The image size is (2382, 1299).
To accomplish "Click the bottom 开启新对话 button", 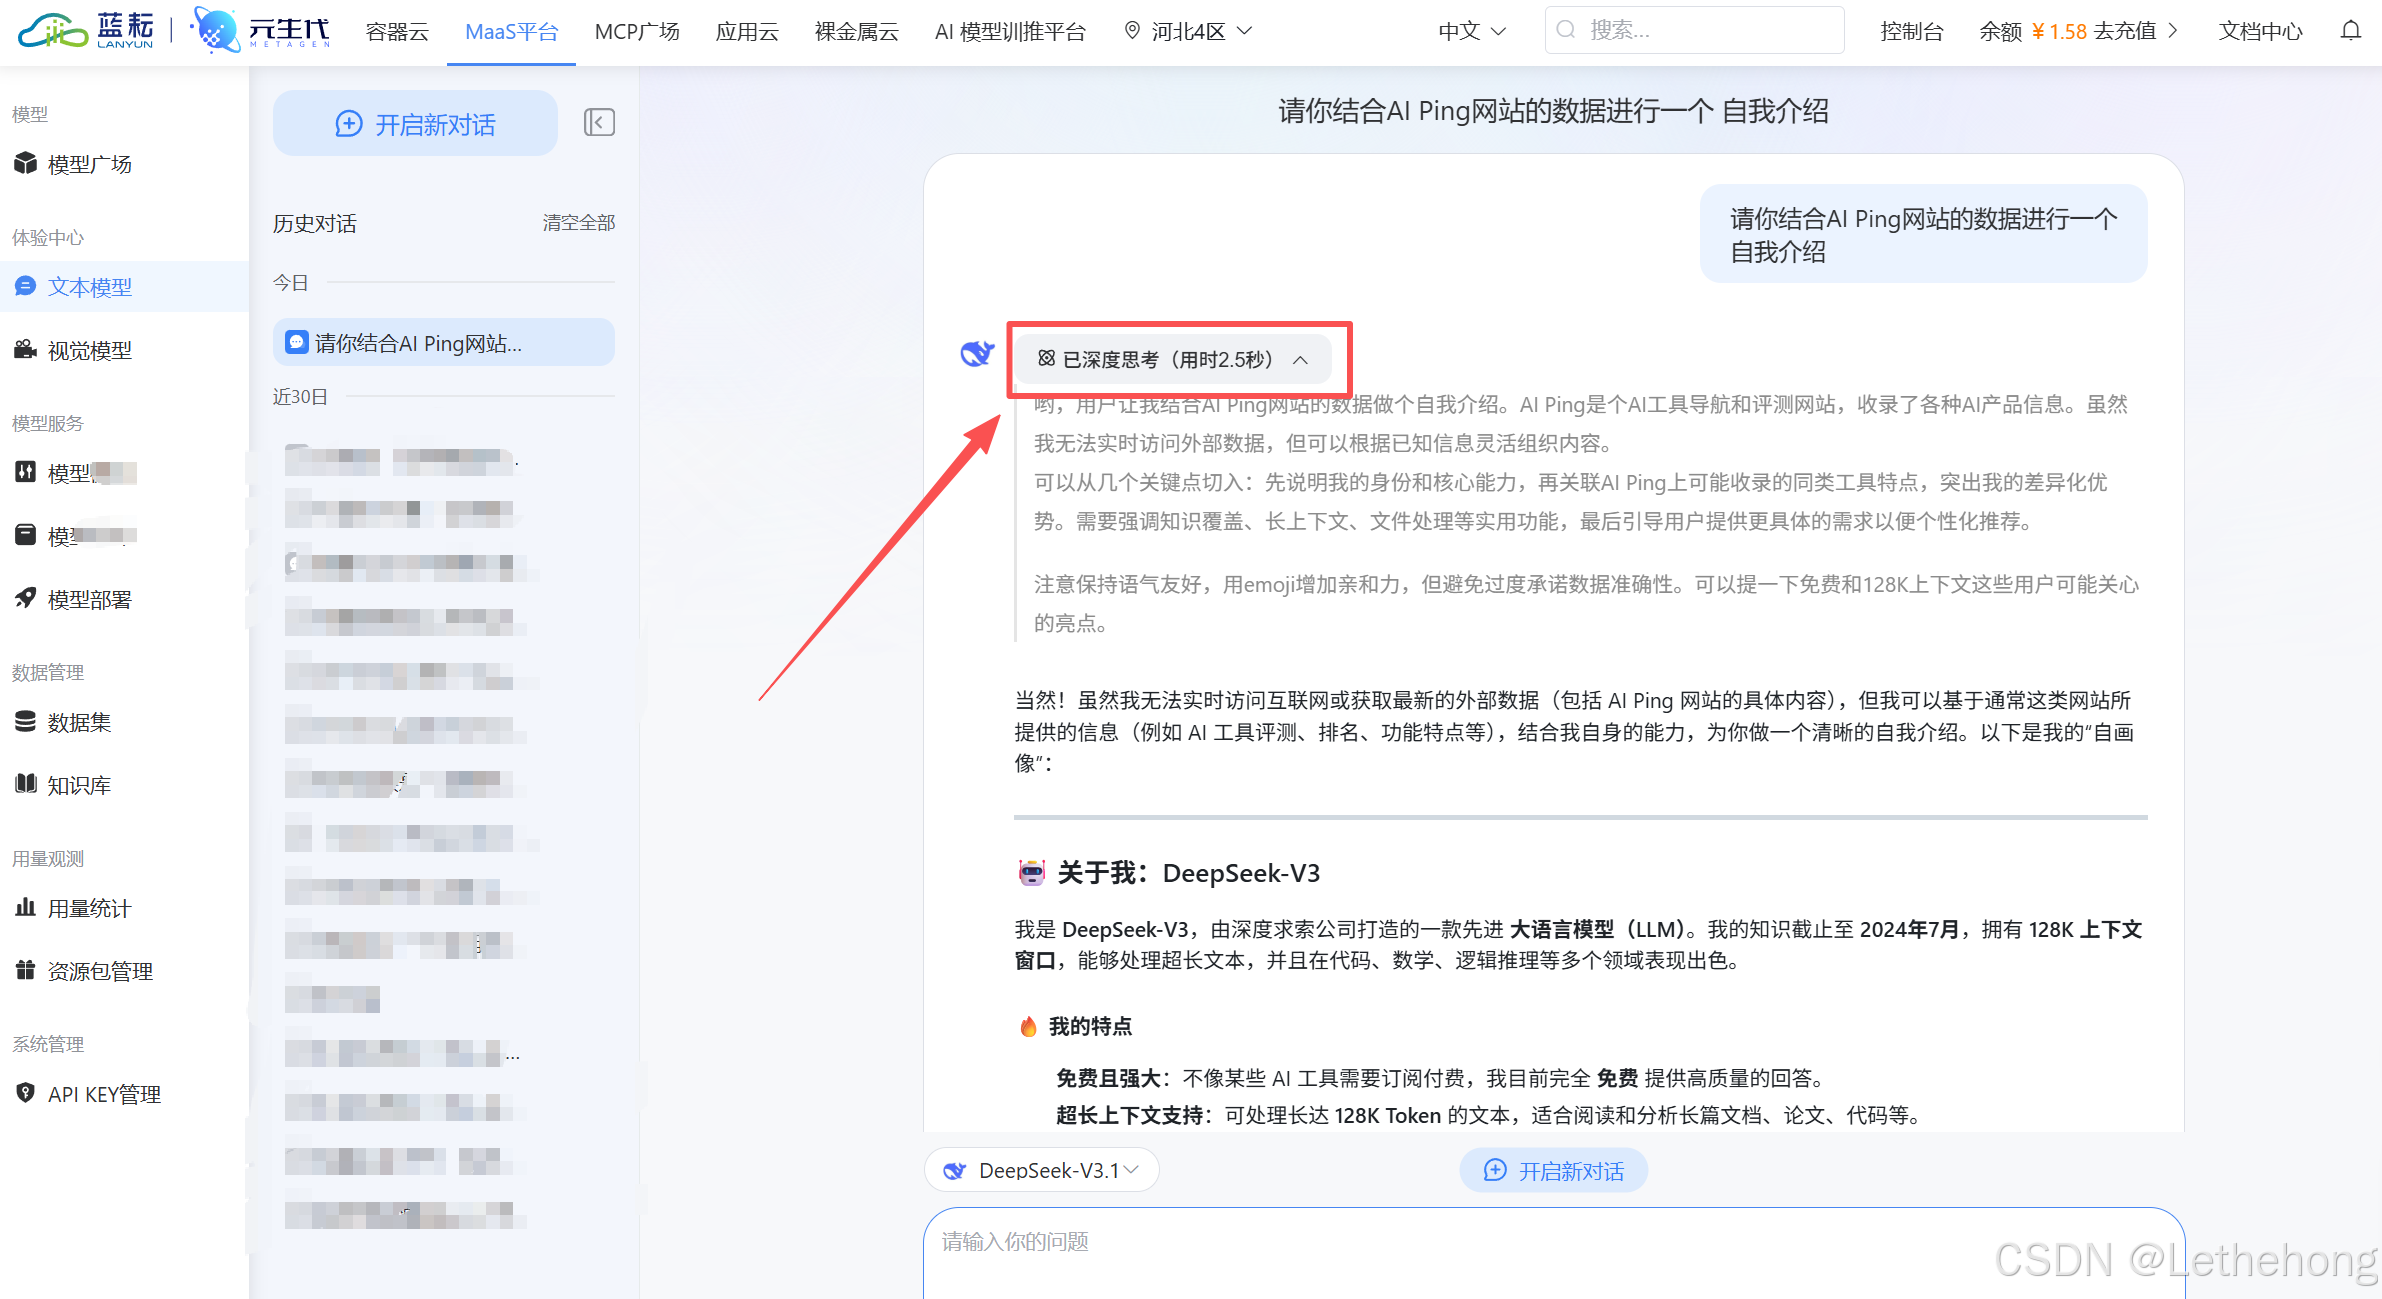I will tap(1553, 1170).
